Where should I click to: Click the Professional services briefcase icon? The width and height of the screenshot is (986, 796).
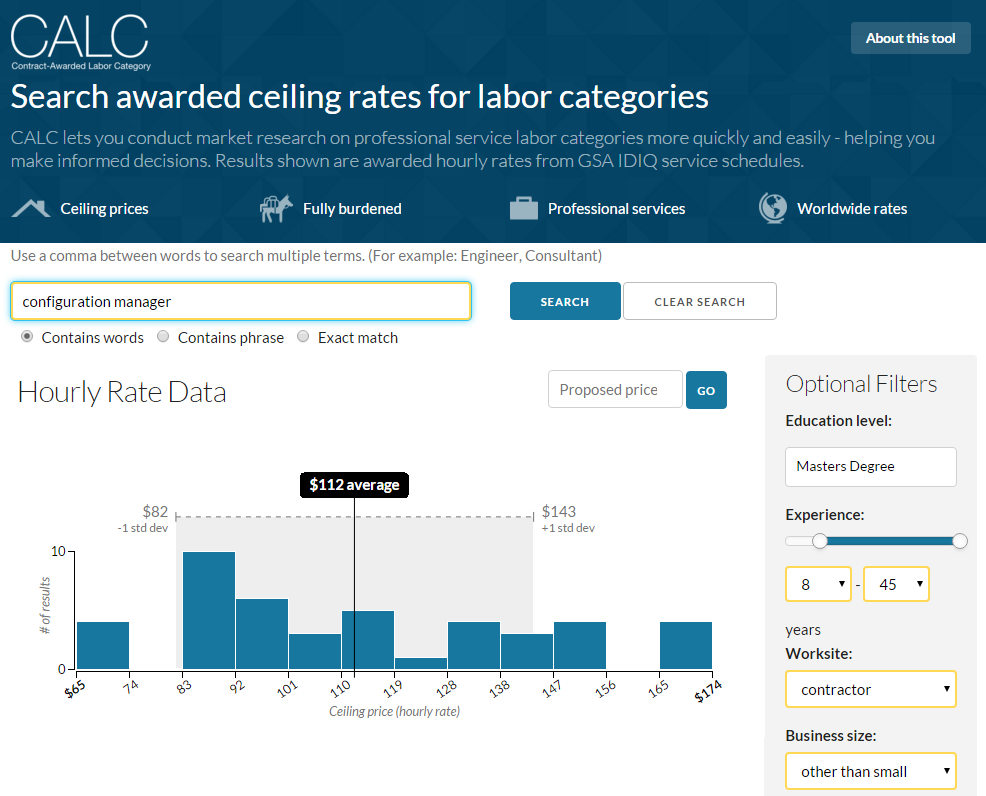pyautogui.click(x=523, y=208)
